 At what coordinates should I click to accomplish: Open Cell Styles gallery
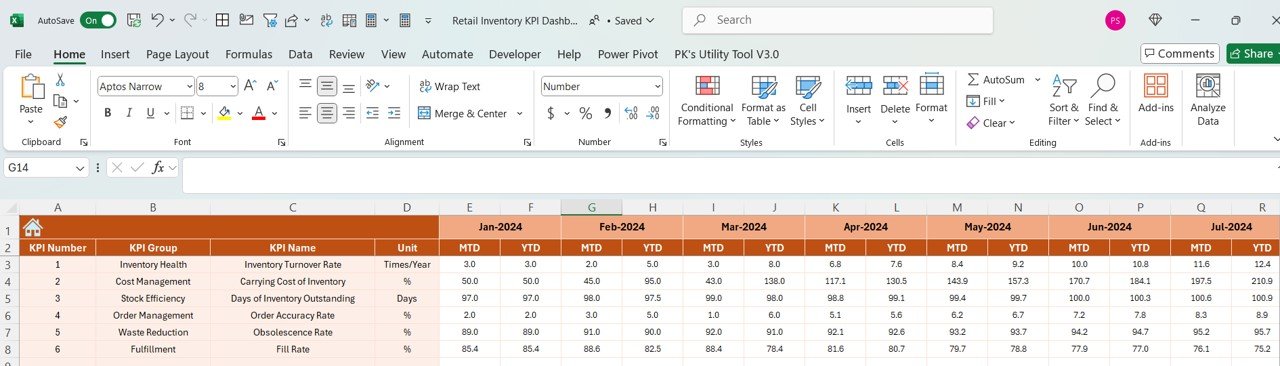coord(808,101)
